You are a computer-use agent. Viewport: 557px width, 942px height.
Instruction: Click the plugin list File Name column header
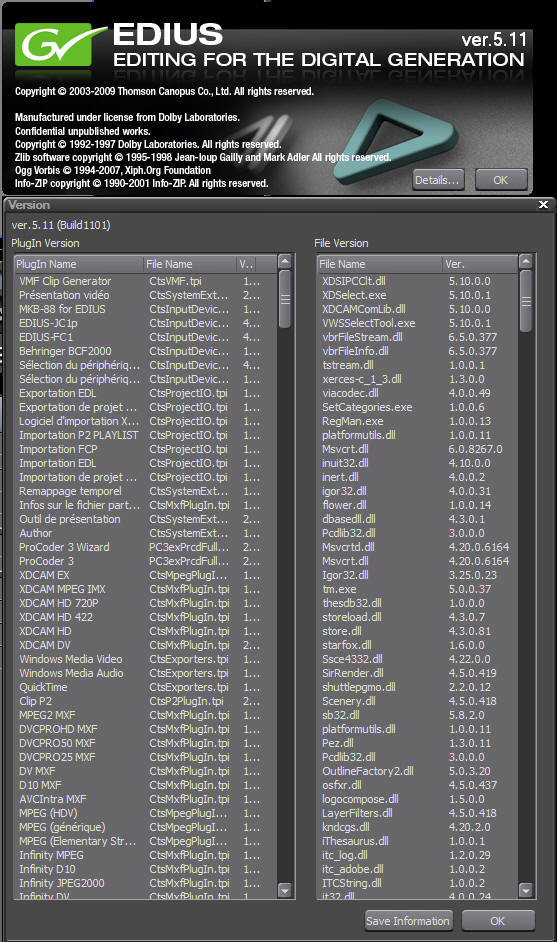[190, 264]
